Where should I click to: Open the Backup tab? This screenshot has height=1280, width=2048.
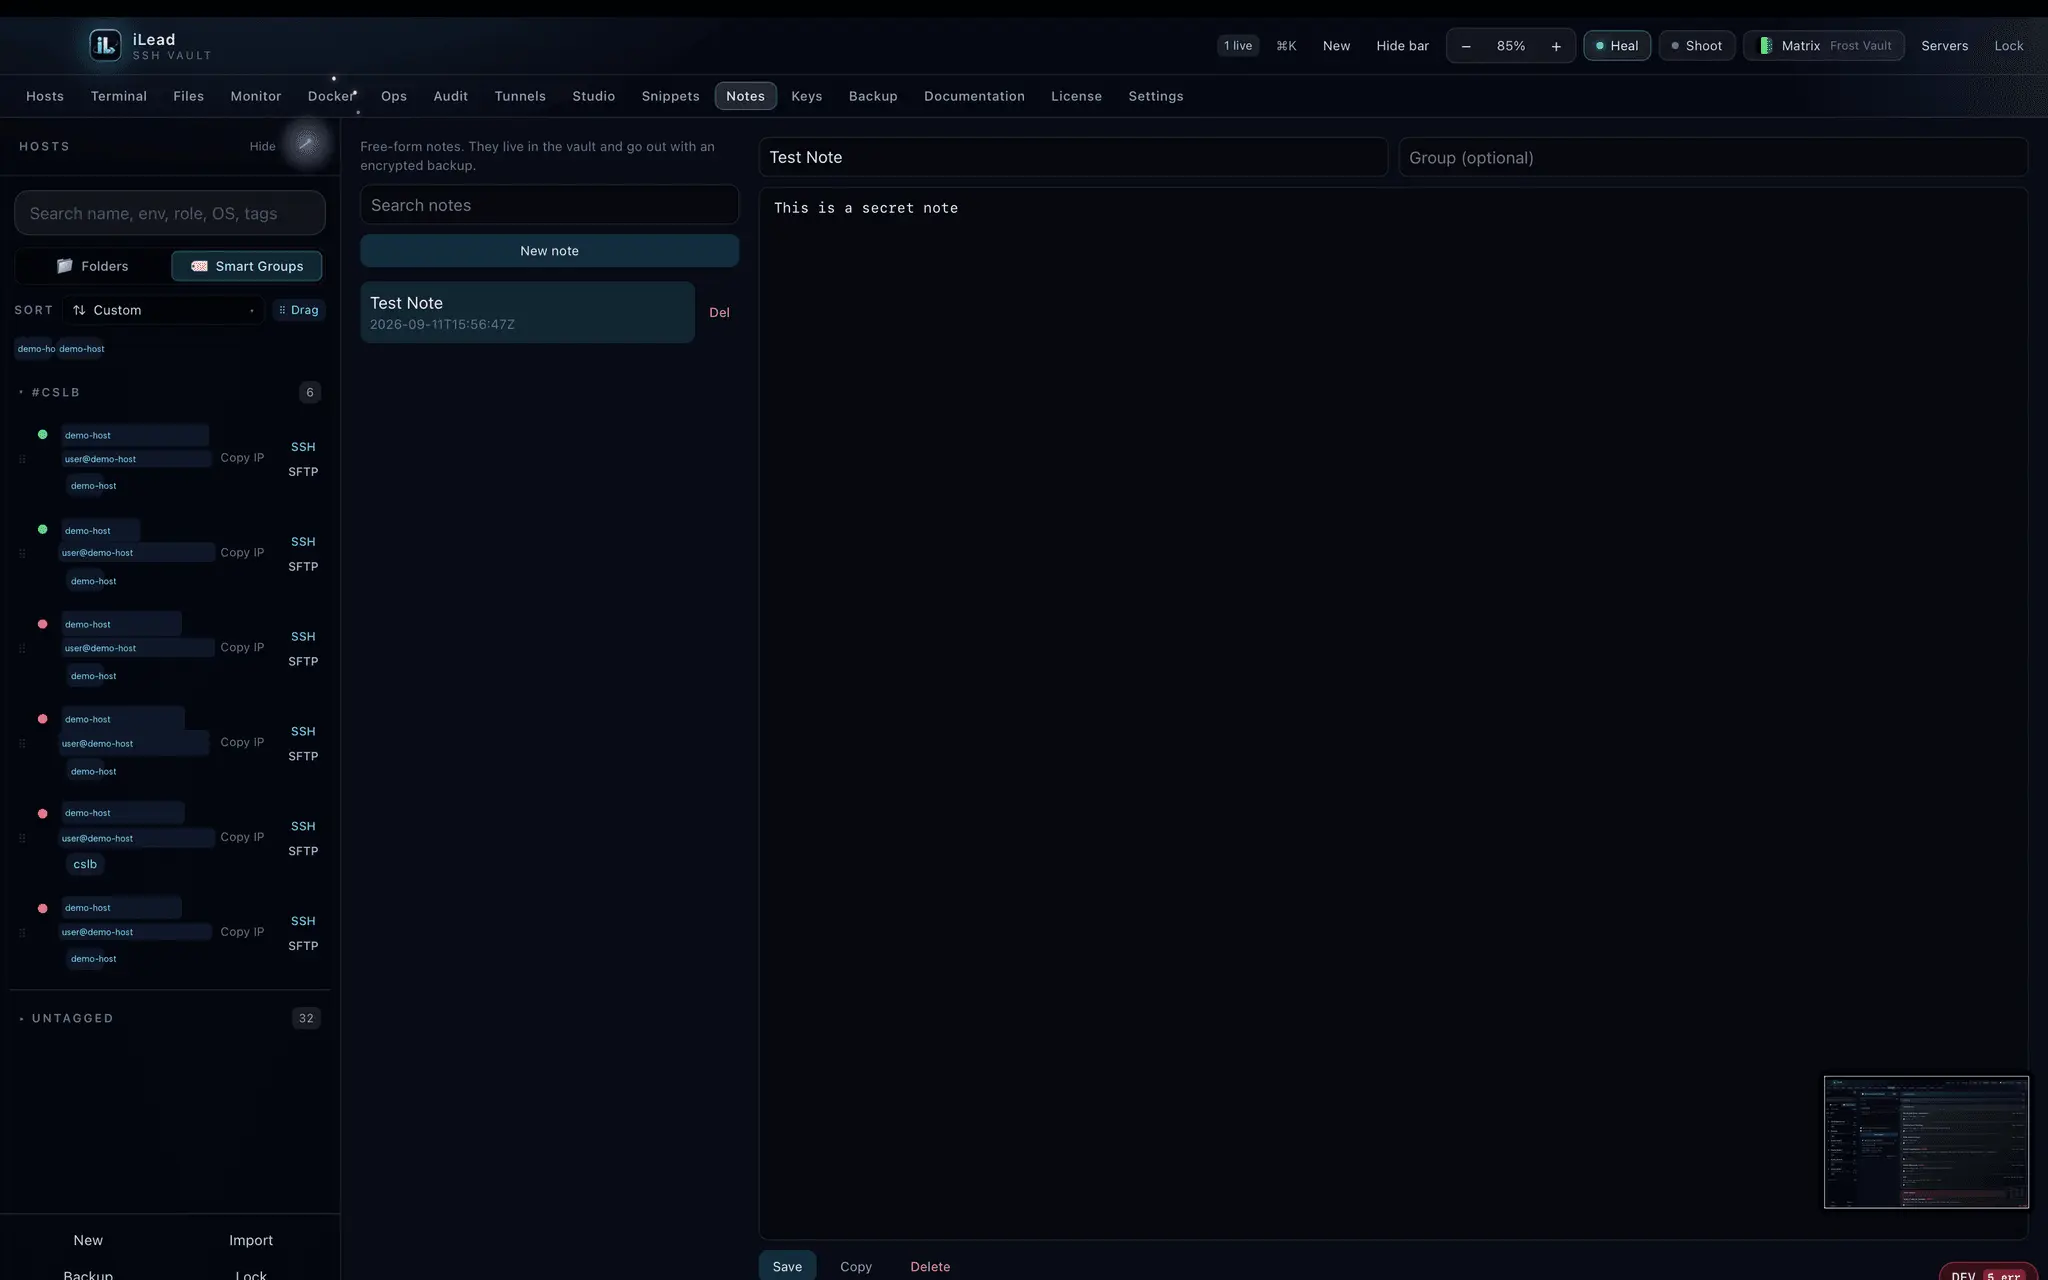click(x=873, y=96)
